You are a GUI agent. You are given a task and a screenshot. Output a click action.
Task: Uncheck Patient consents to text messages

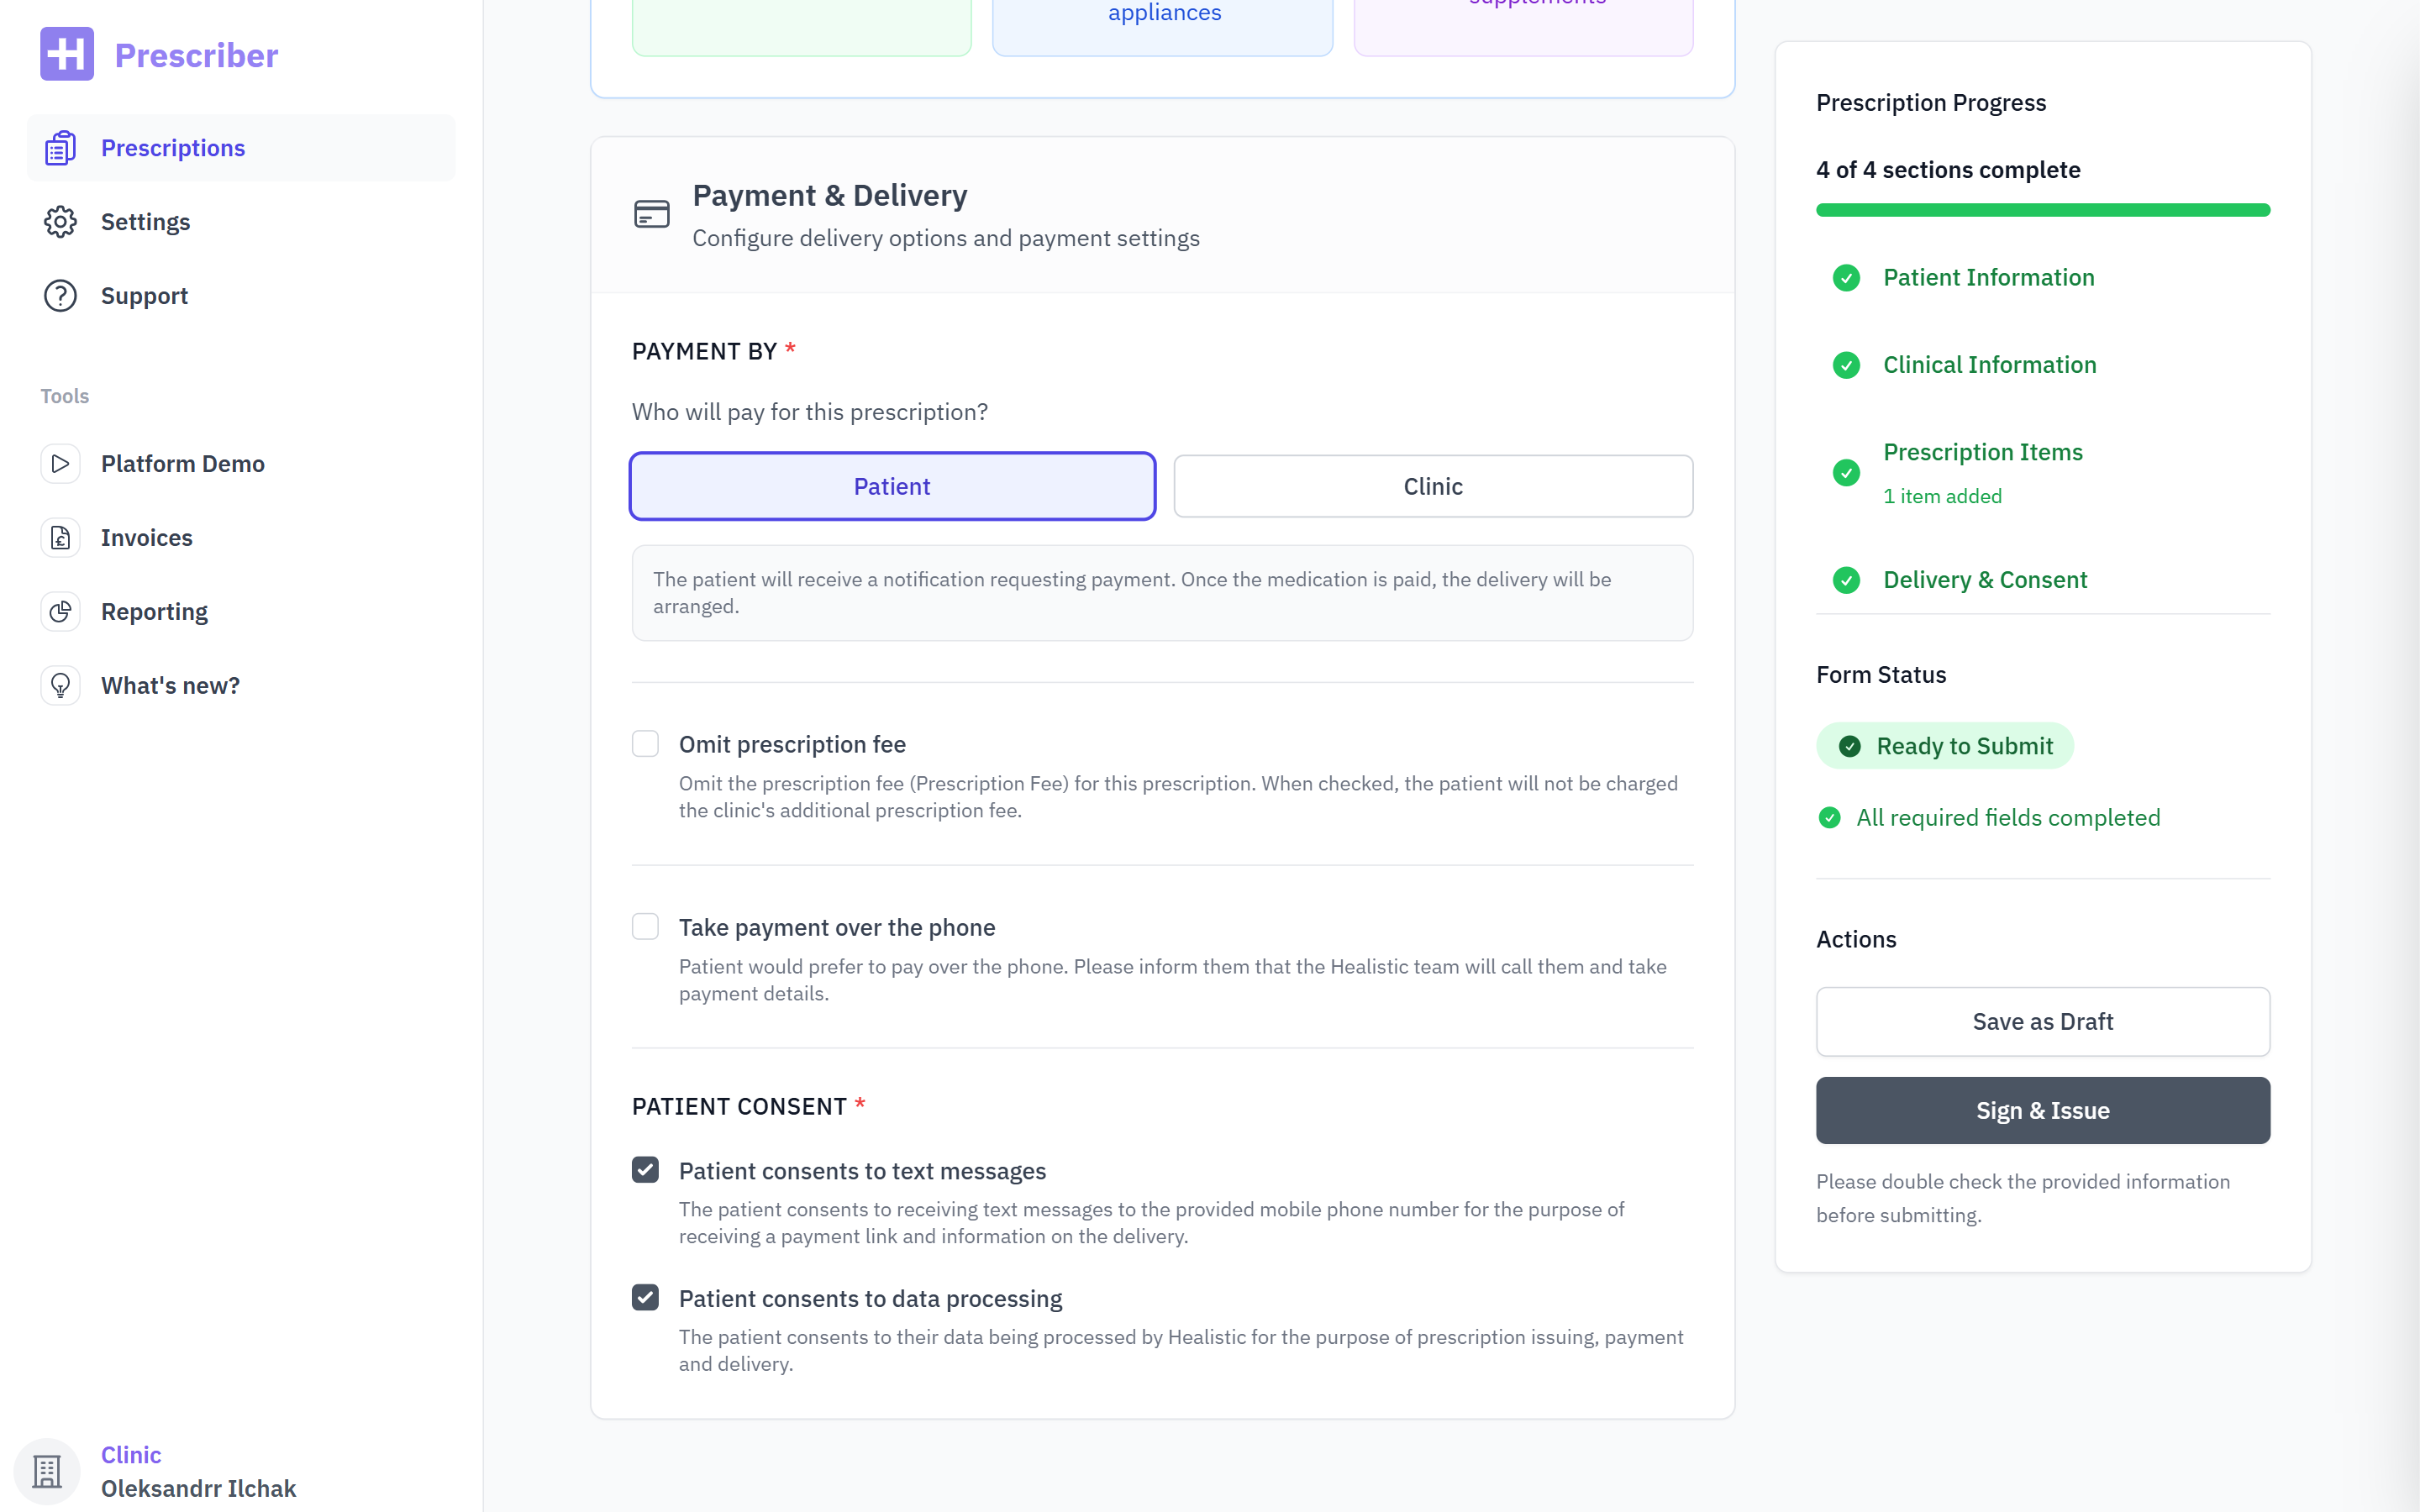[x=645, y=1170]
